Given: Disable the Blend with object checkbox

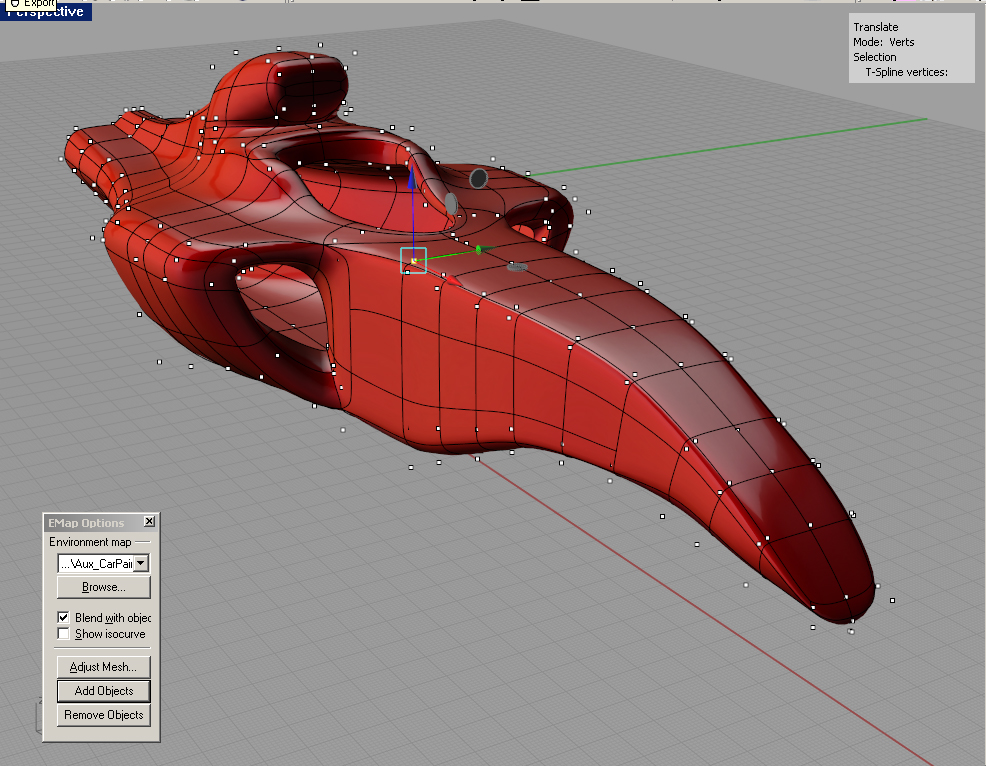Looking at the screenshot, I should [x=64, y=618].
